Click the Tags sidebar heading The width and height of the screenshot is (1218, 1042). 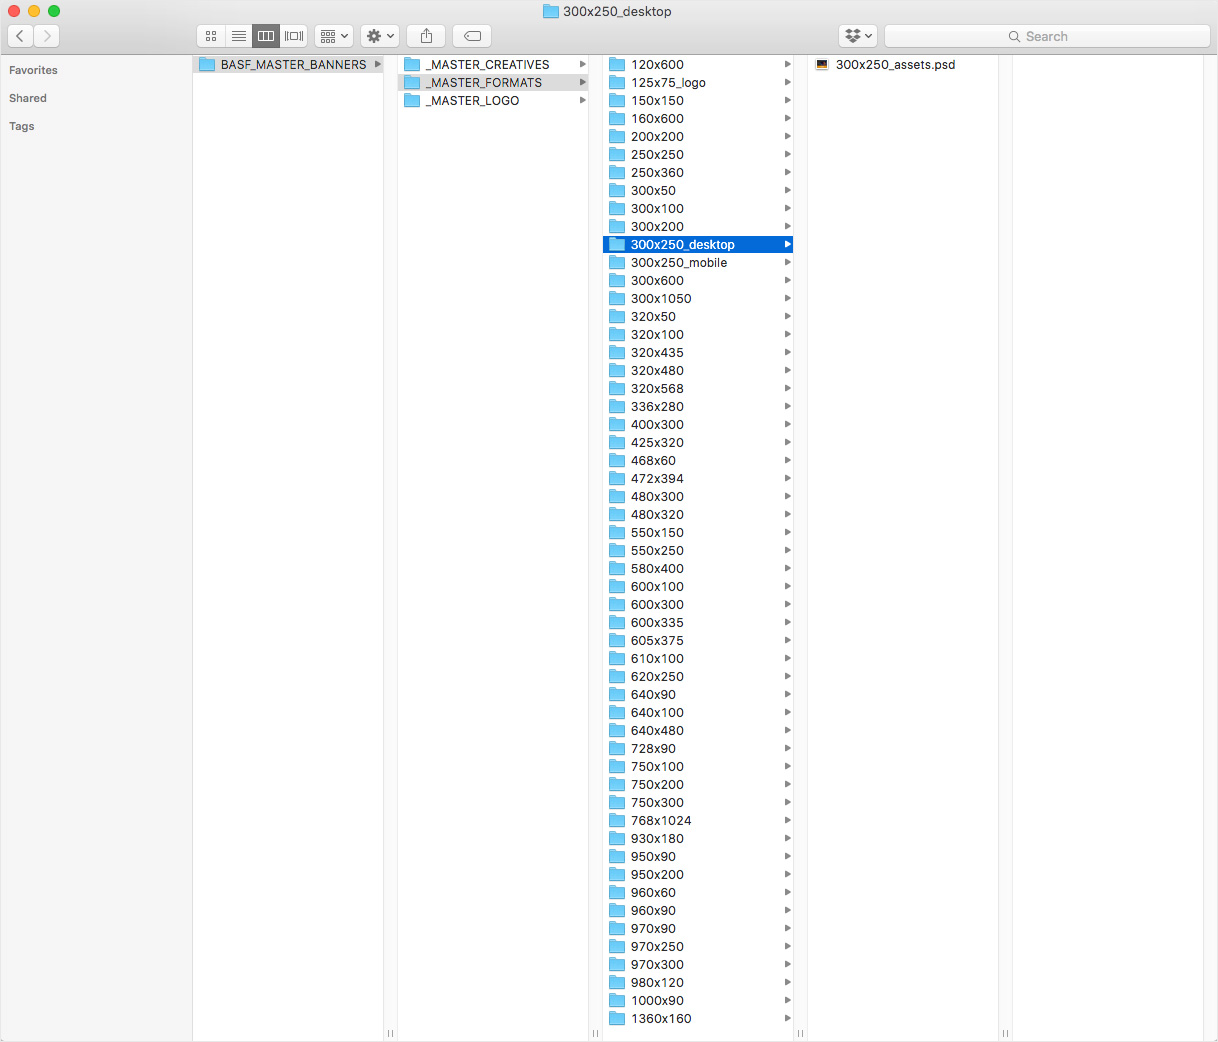(22, 126)
